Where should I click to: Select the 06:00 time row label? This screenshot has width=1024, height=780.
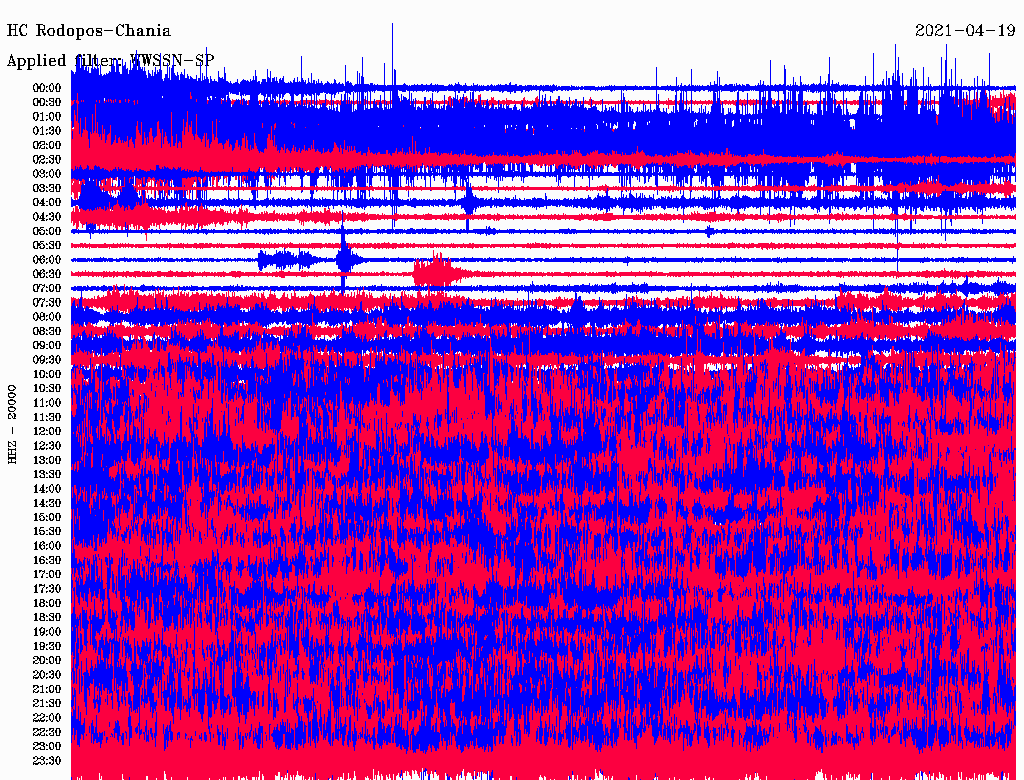coord(47,260)
